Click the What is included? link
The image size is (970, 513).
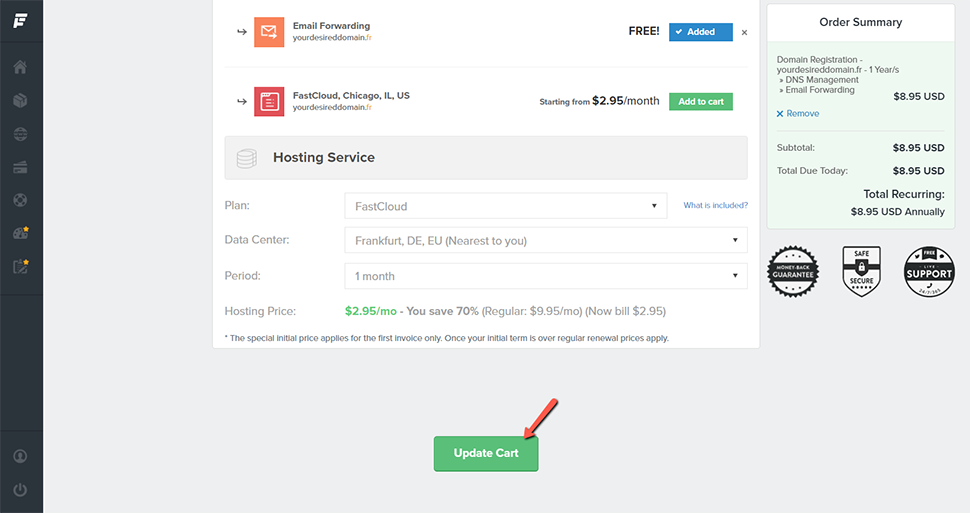coord(716,205)
